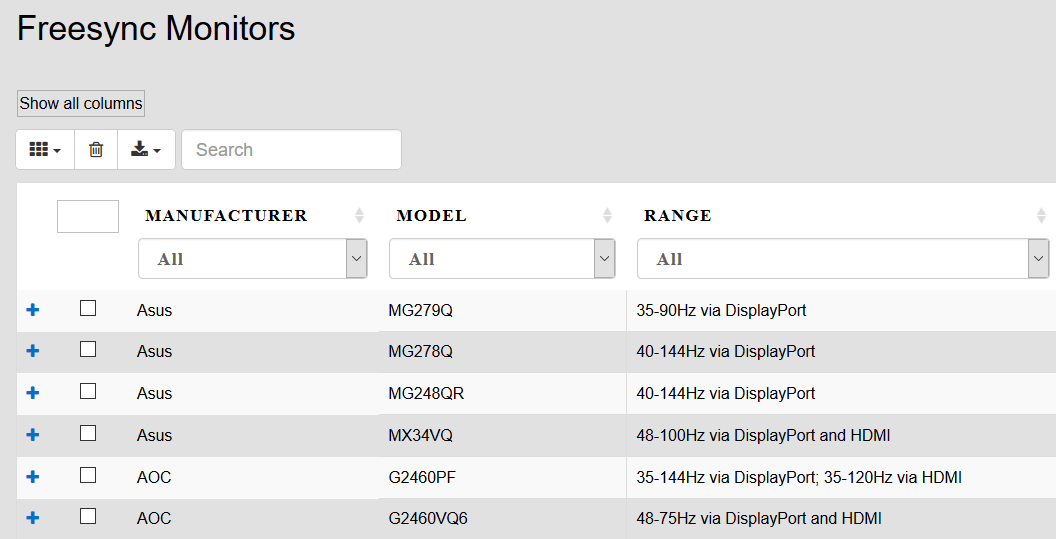Sort by Range column arrows

point(1041,216)
